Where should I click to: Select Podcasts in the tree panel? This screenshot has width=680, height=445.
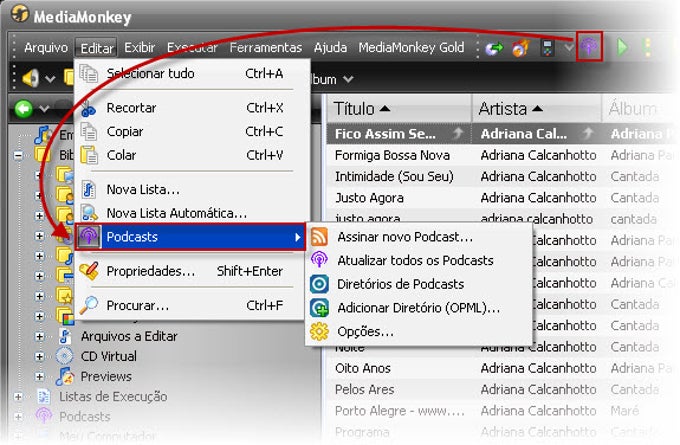(x=85, y=416)
